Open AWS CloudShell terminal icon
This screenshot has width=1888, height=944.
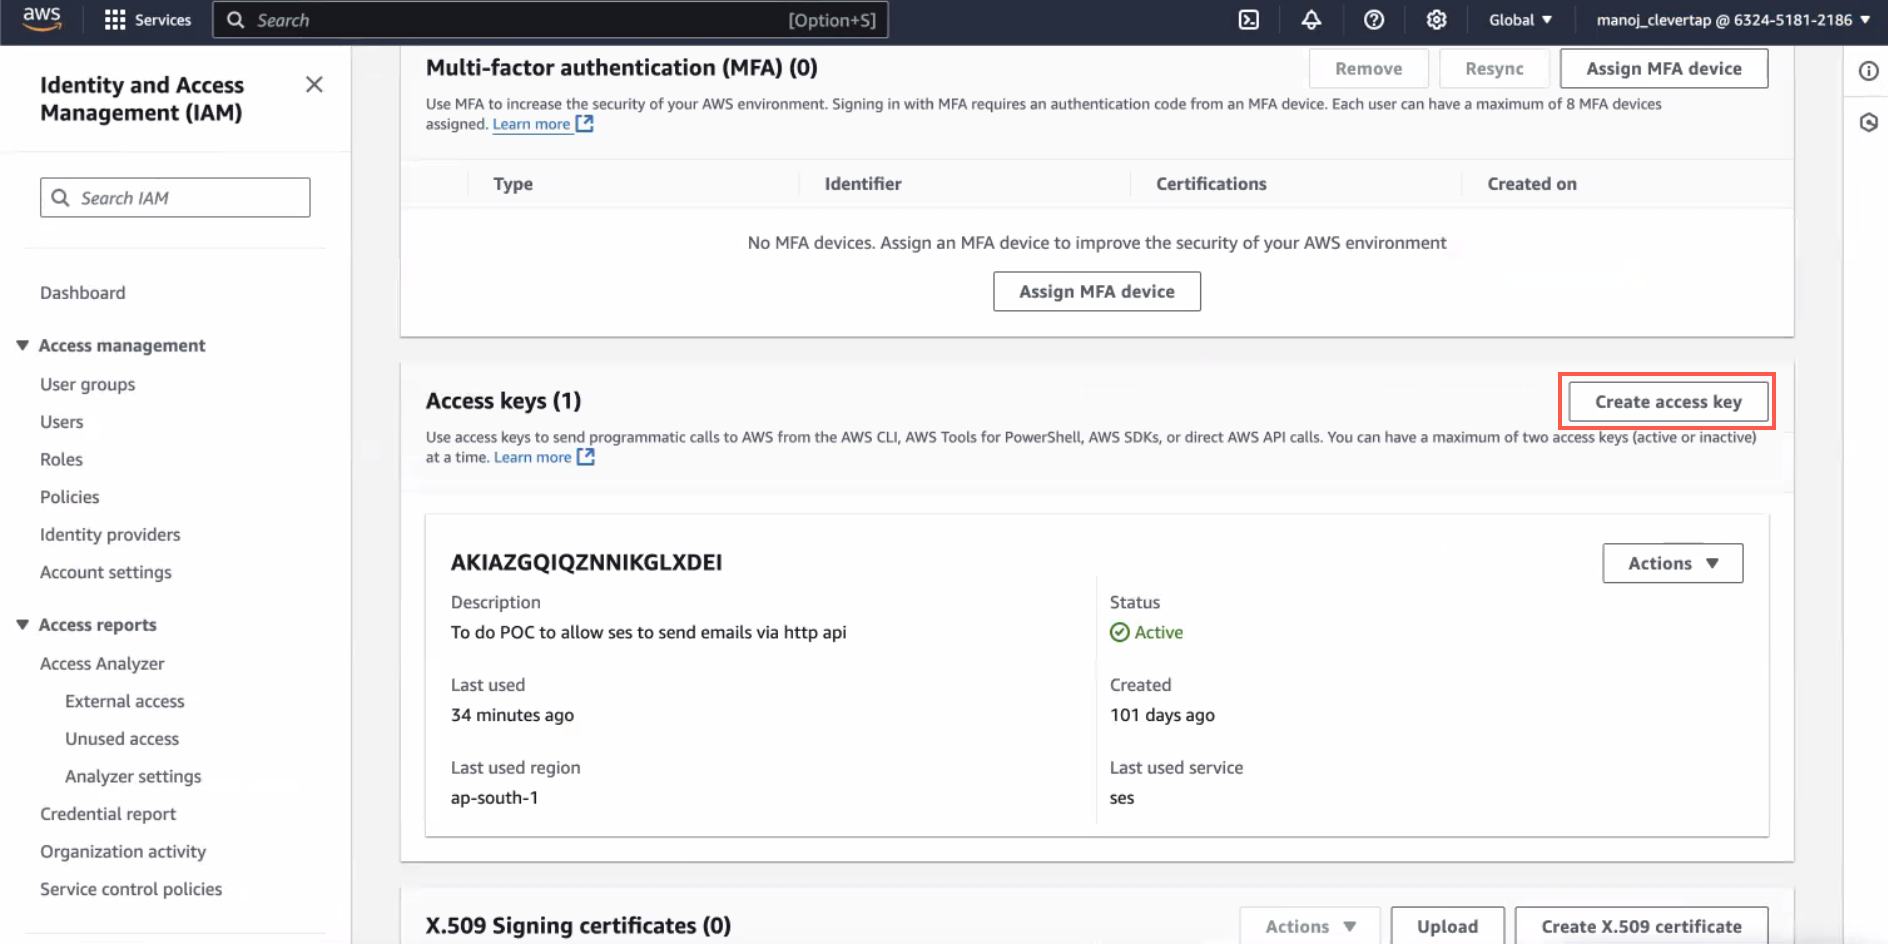coord(1249,20)
